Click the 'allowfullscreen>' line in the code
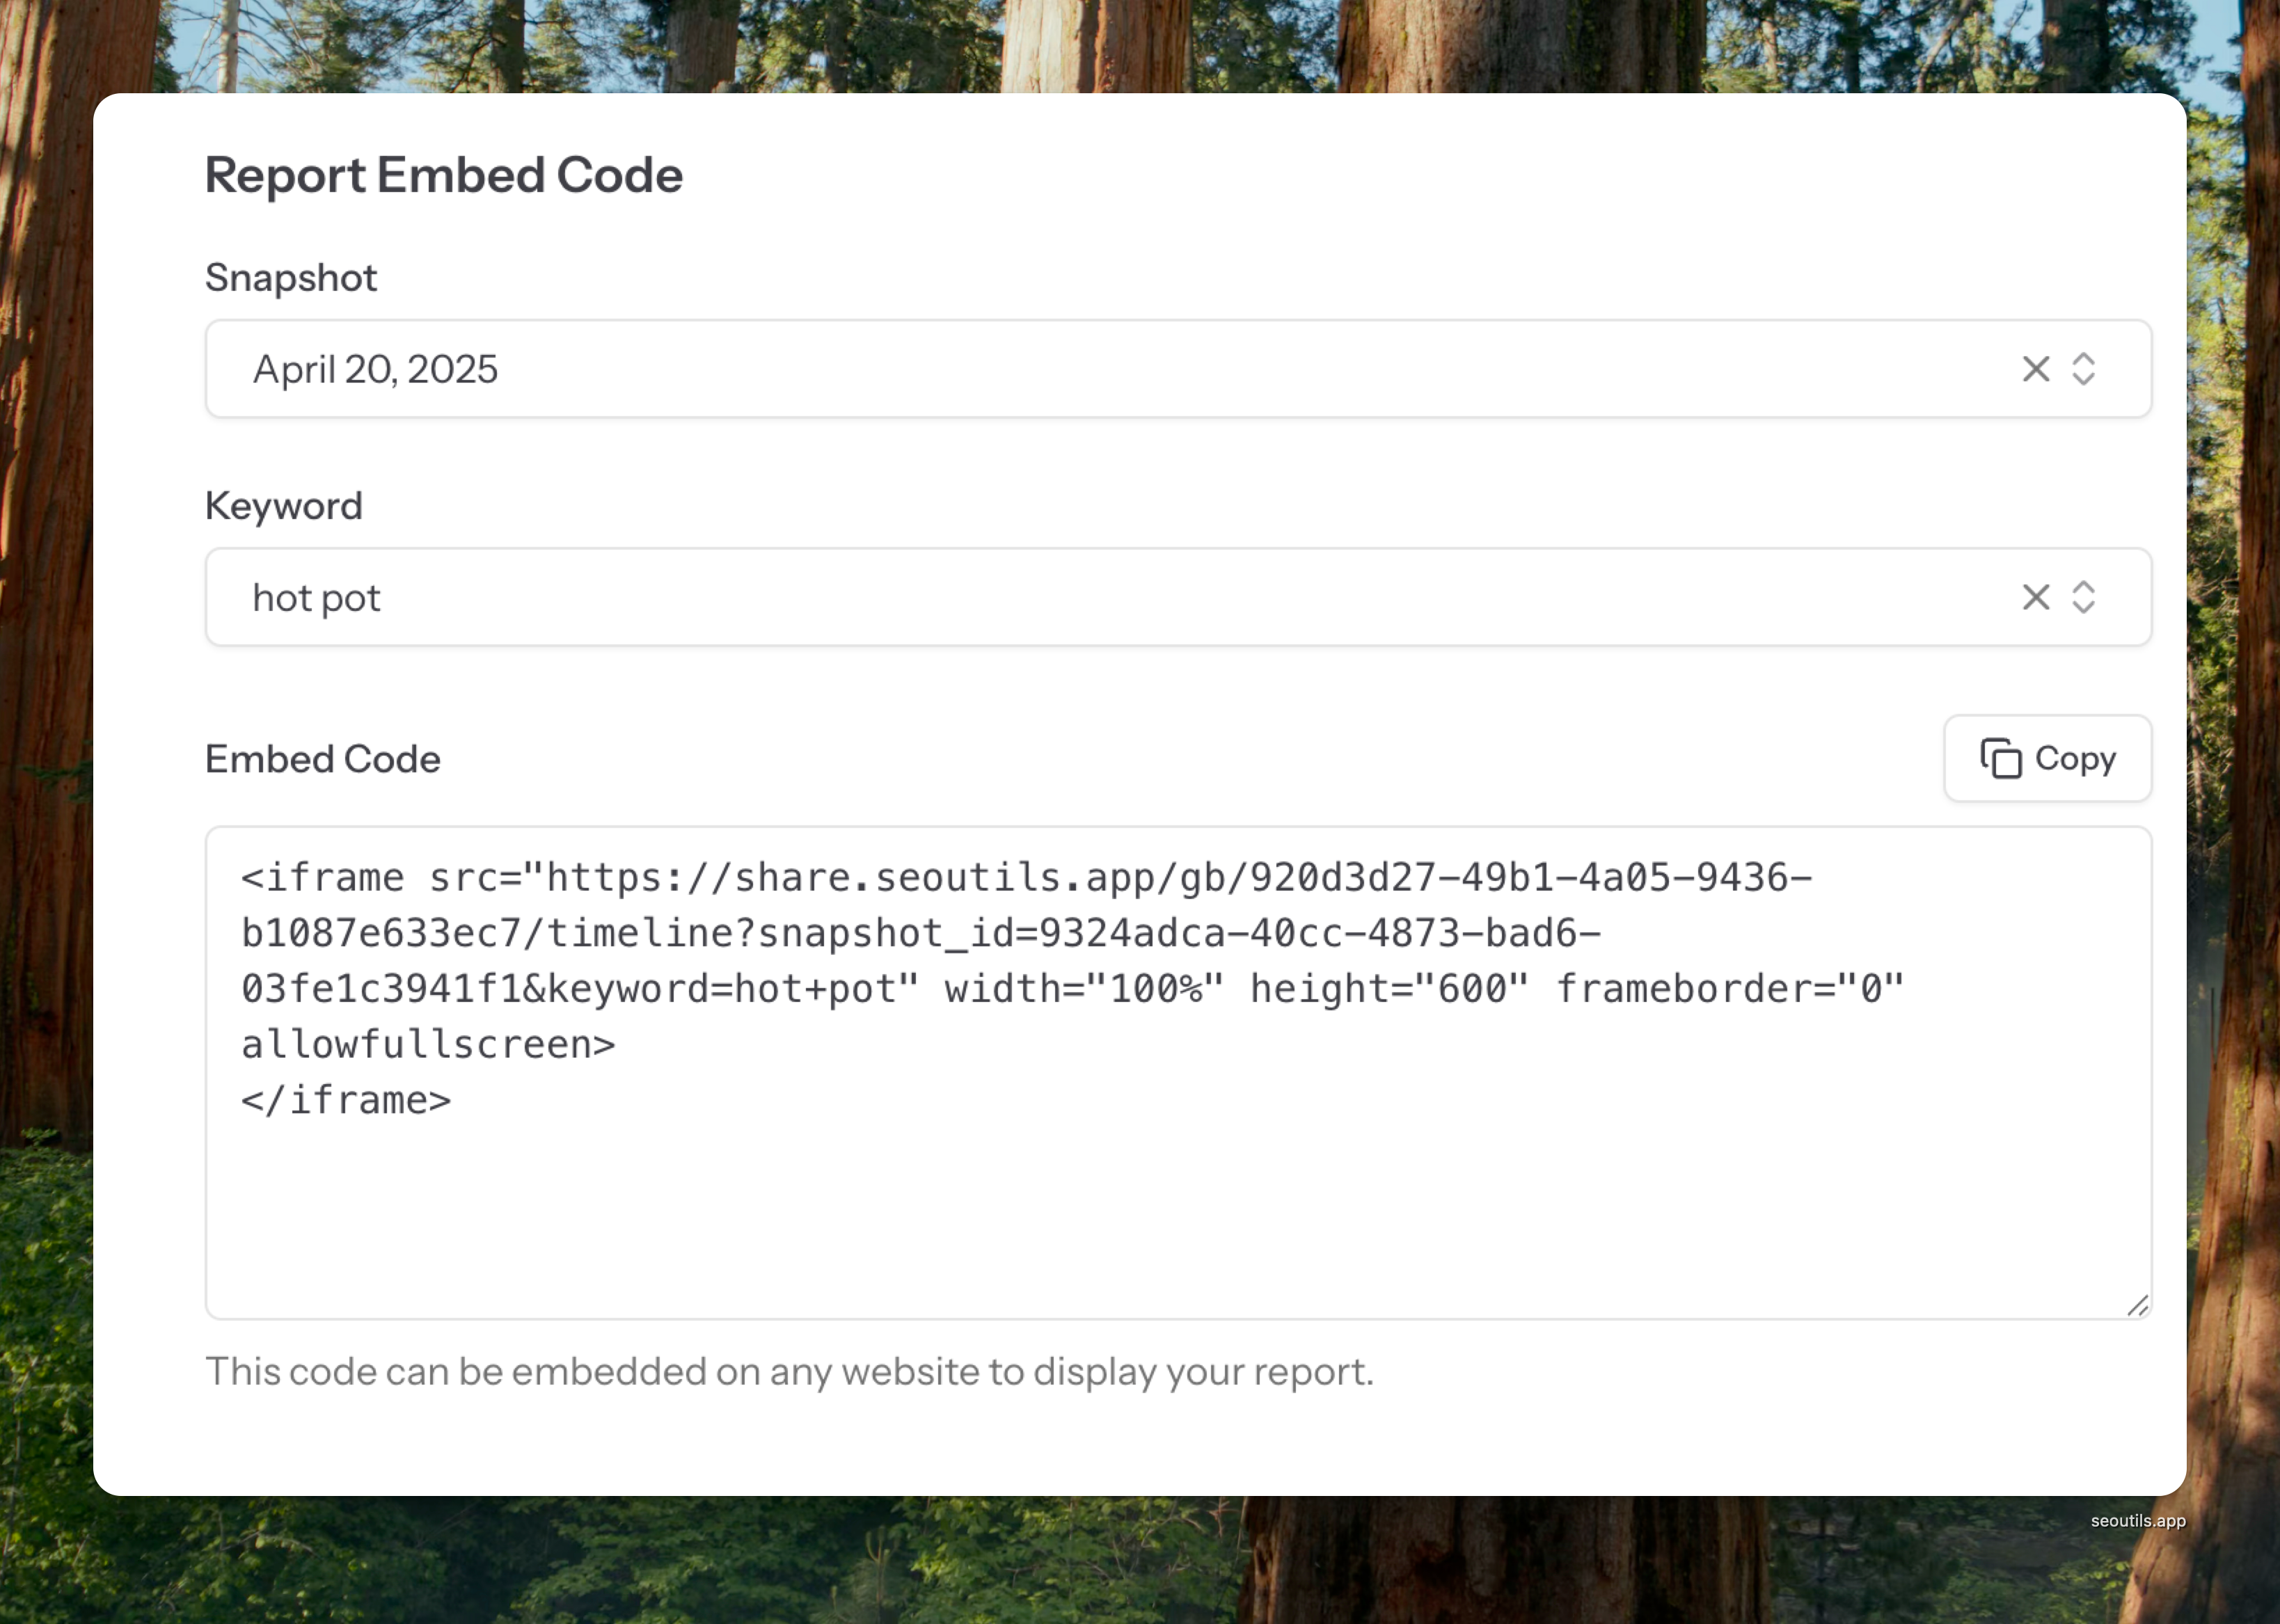Screen dimensions: 2280x1624 click(x=428, y=1045)
